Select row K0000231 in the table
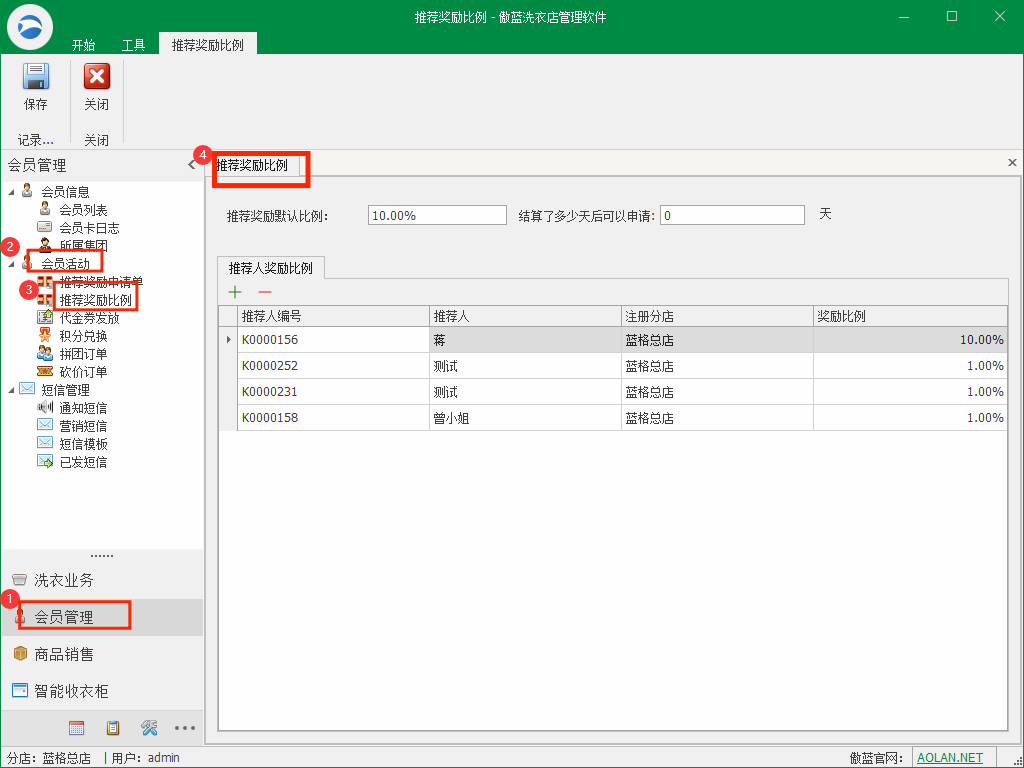1024x768 pixels. [x=613, y=392]
